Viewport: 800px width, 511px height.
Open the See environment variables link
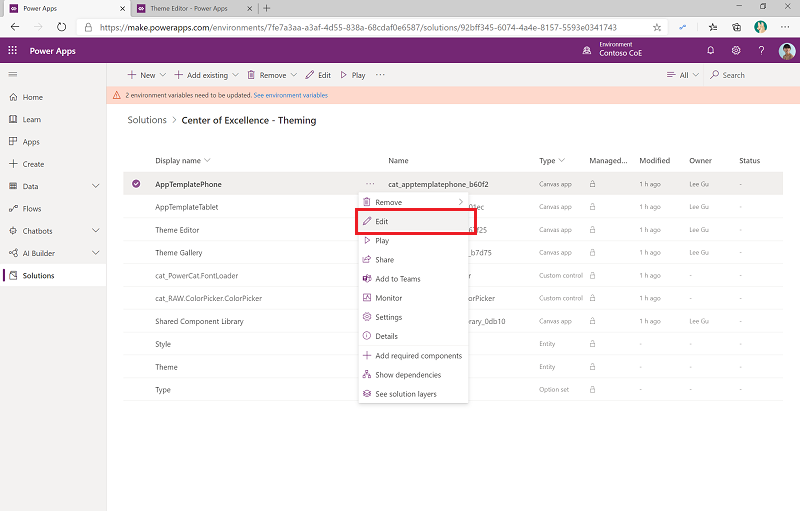[290, 95]
